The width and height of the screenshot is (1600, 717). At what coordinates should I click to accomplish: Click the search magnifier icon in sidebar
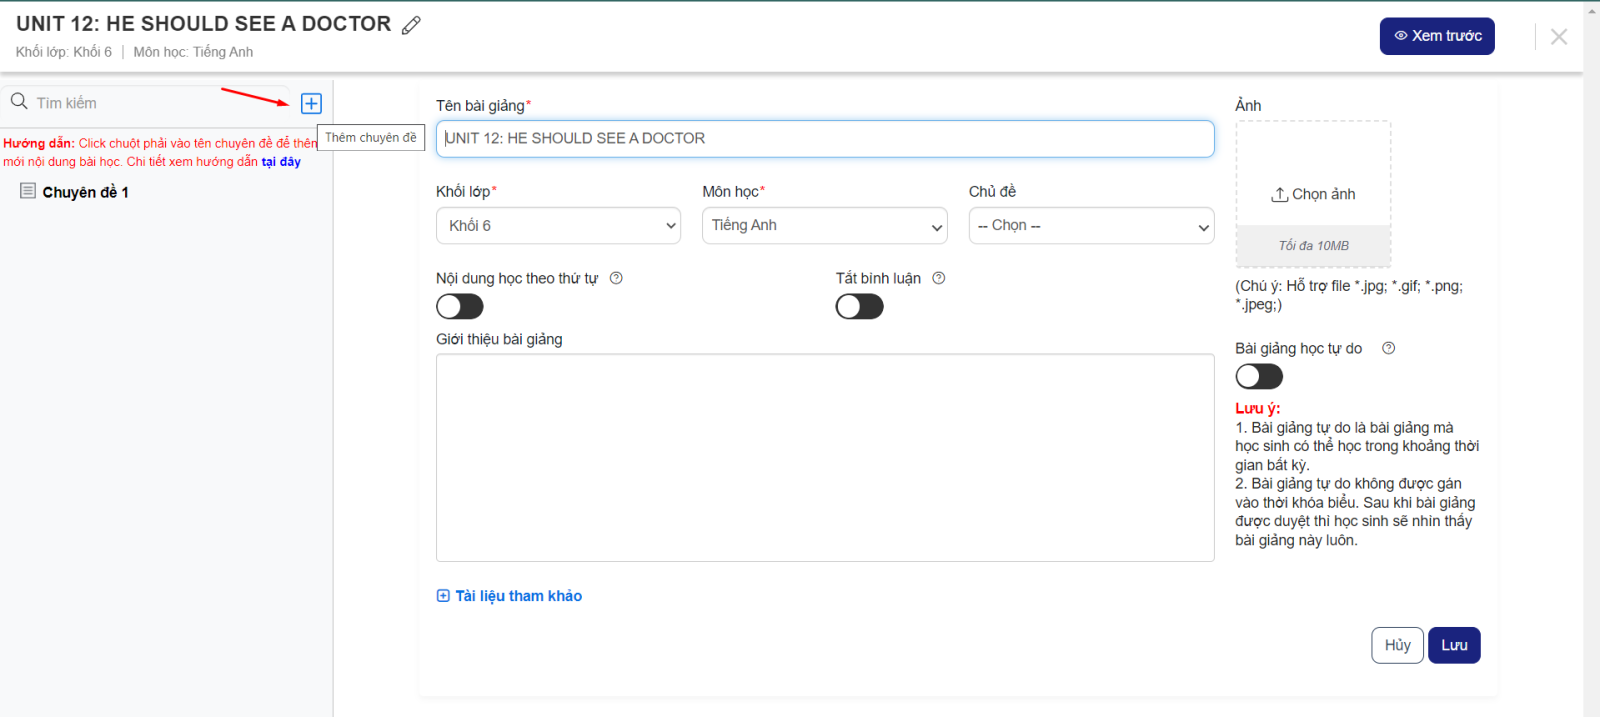coord(19,102)
